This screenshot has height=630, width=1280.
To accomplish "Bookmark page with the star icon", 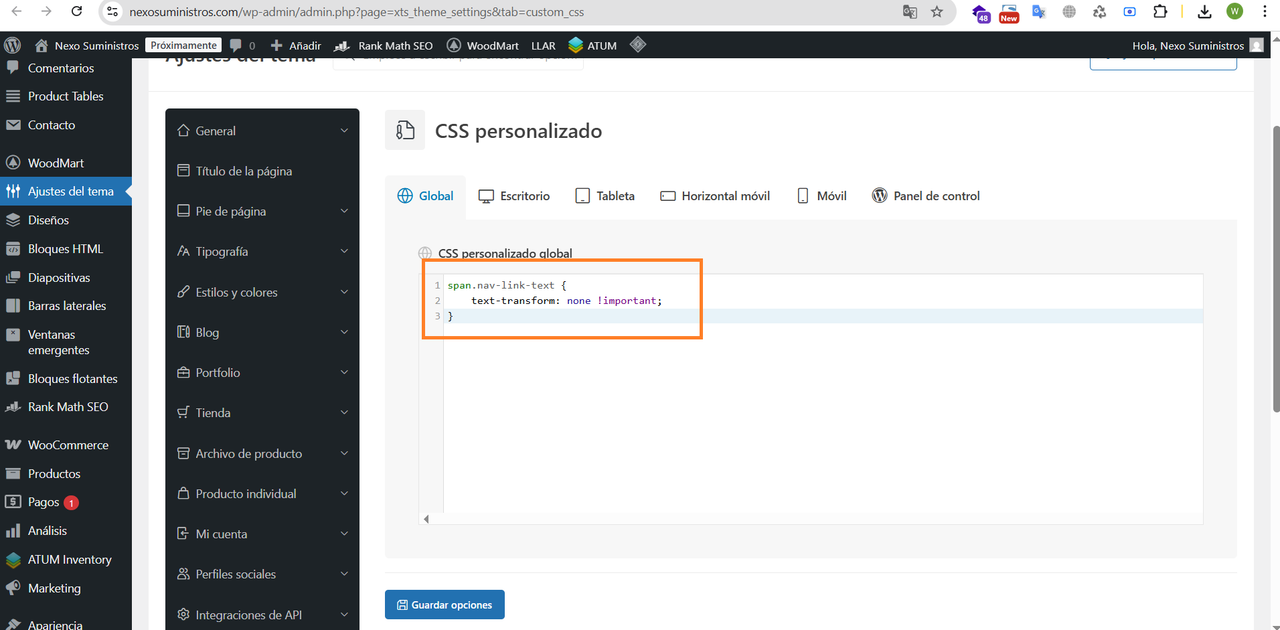I will tap(937, 12).
